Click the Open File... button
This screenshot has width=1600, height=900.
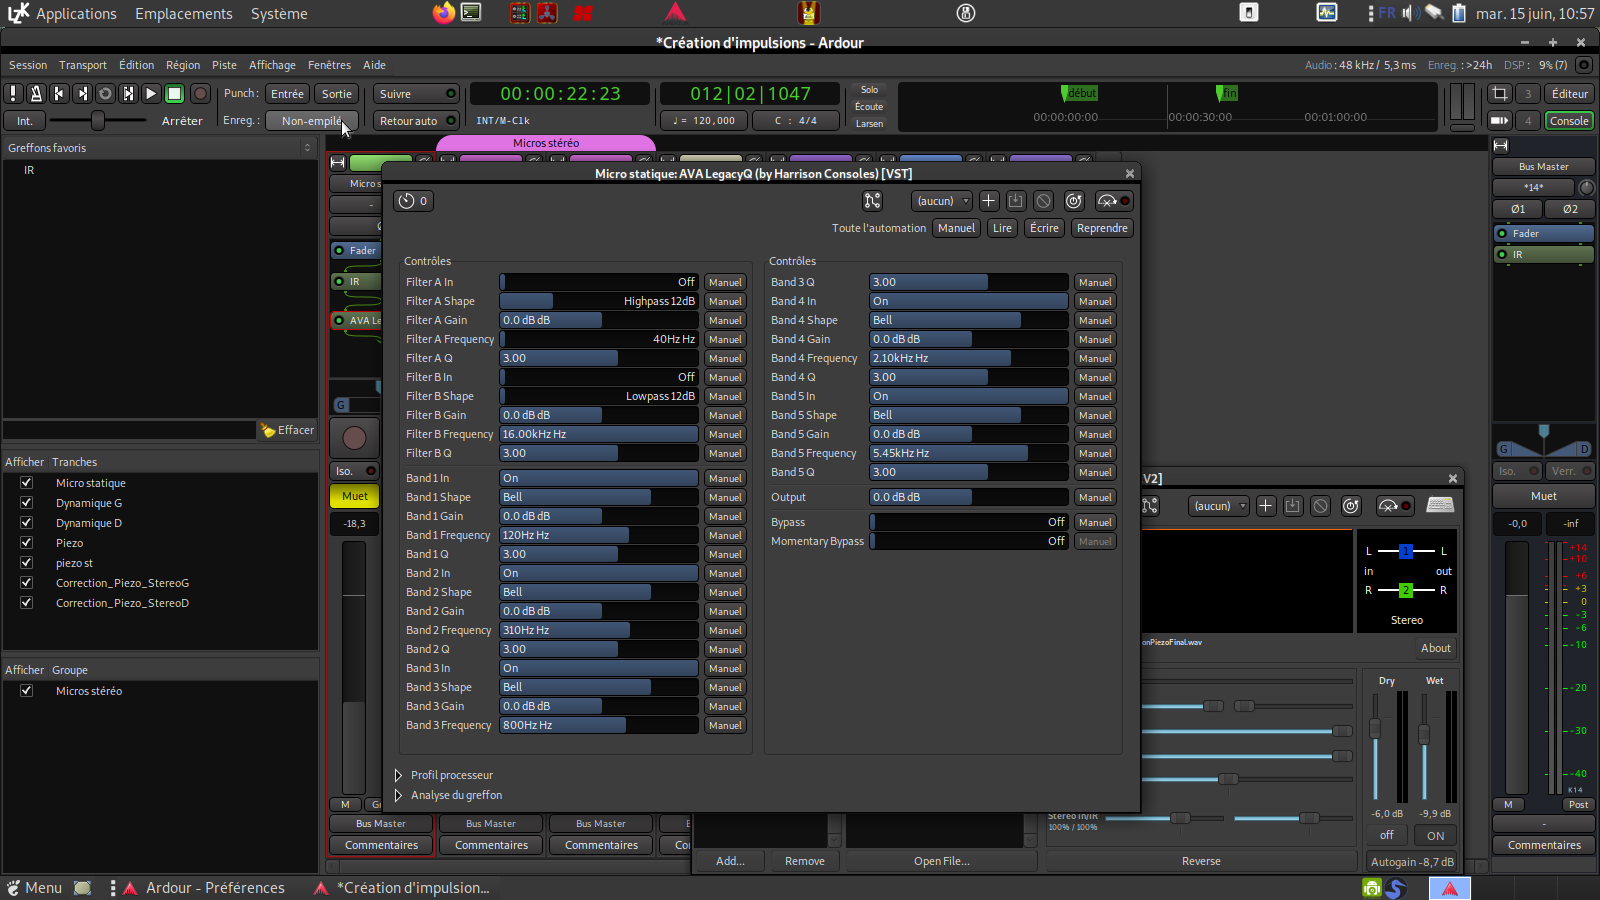point(941,861)
